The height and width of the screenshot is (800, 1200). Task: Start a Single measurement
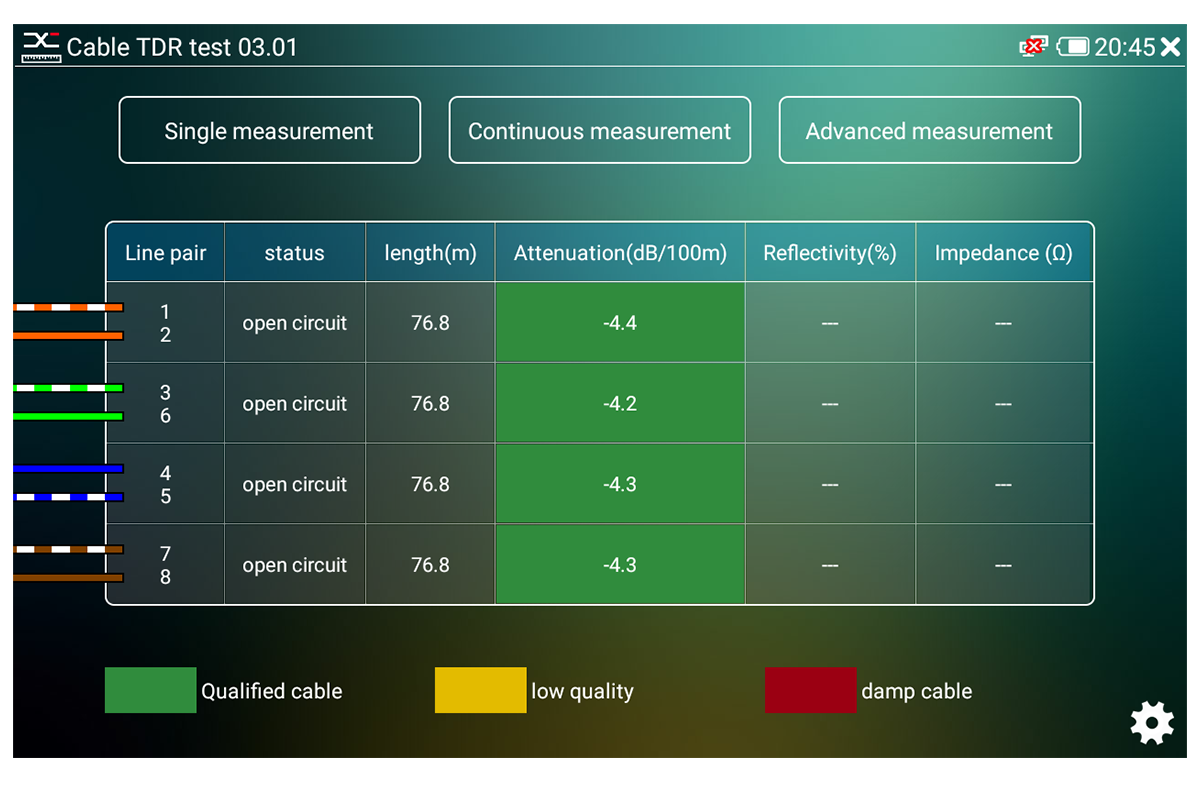pos(269,130)
